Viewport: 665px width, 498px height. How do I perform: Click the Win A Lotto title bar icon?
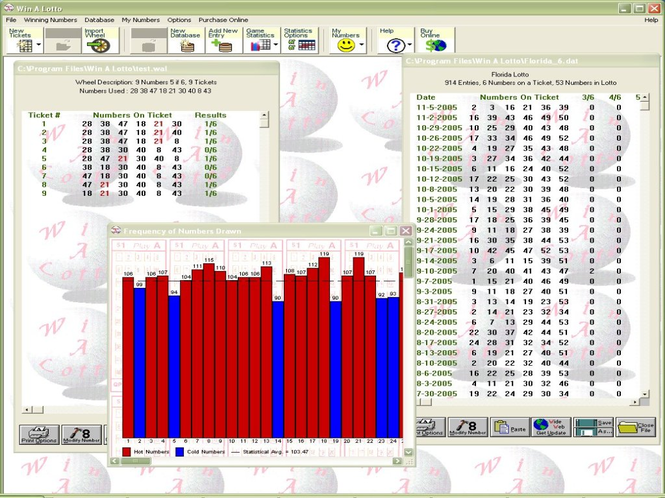[x=8, y=8]
